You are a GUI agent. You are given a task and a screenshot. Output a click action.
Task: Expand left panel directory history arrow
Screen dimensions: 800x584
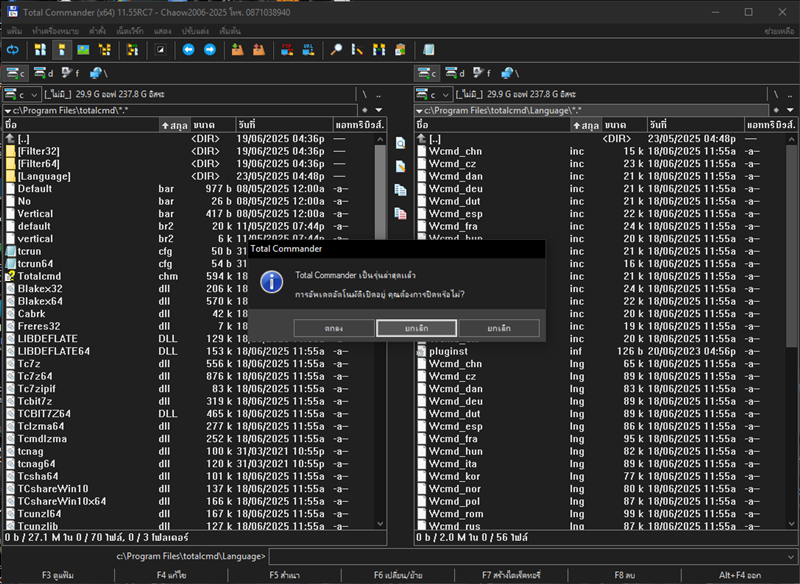pyautogui.click(x=378, y=109)
